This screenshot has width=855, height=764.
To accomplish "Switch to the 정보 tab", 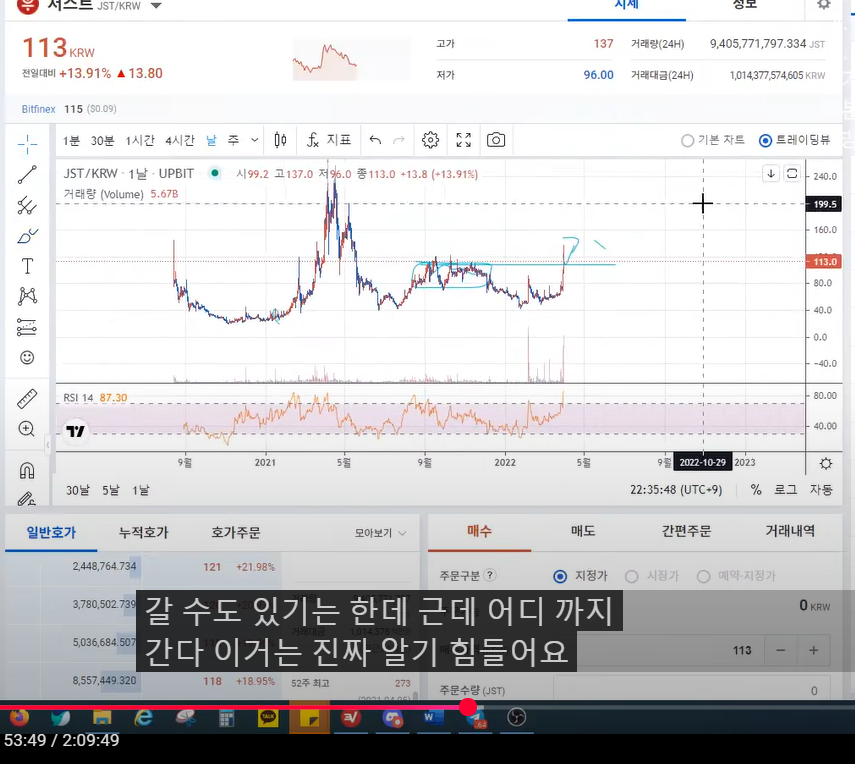I will click(x=745, y=5).
